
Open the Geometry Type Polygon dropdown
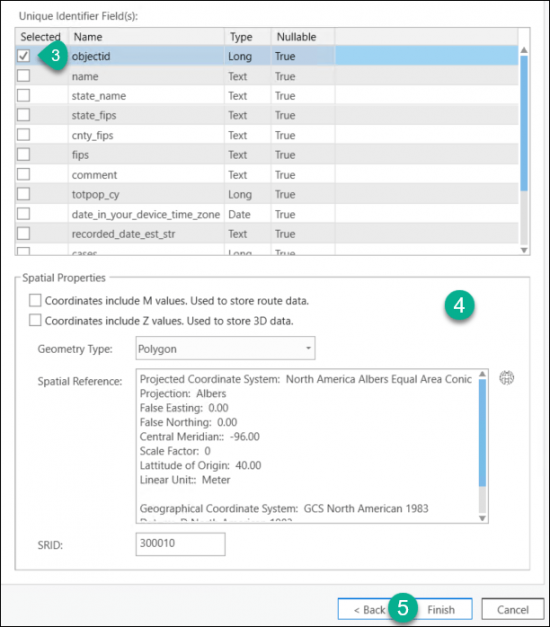click(x=225, y=348)
